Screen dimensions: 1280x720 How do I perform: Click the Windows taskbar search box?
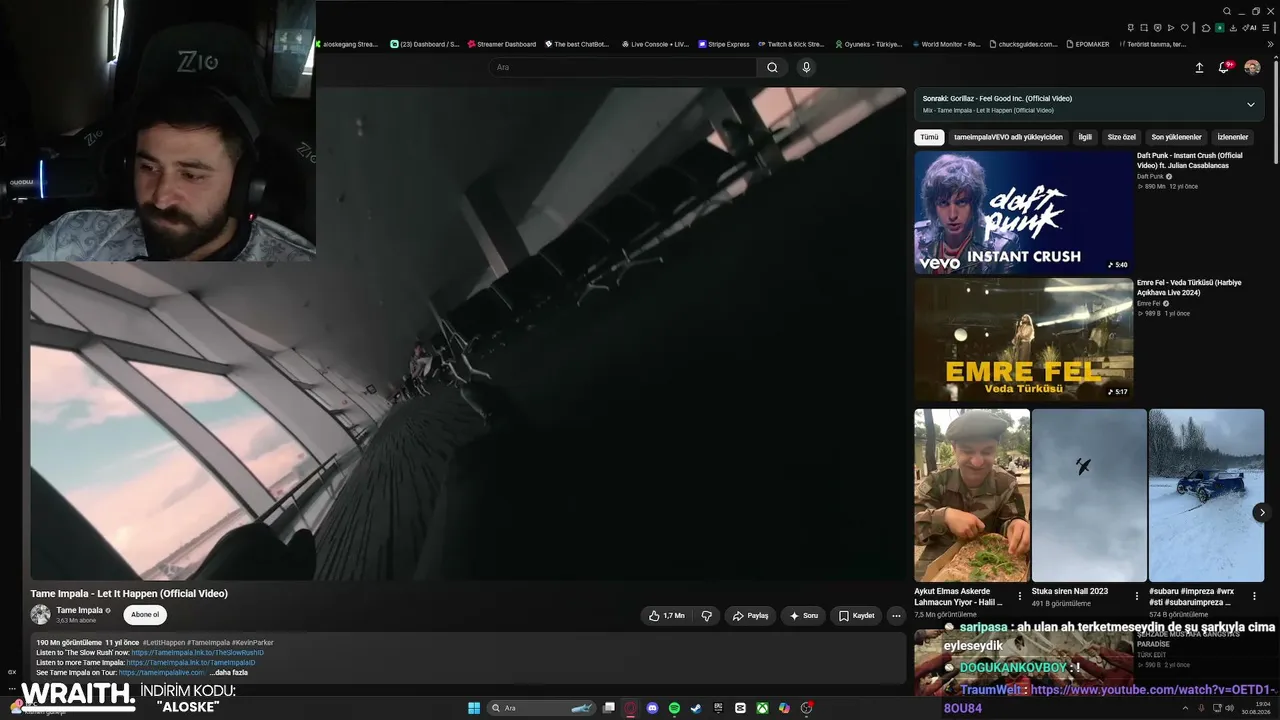(x=543, y=708)
